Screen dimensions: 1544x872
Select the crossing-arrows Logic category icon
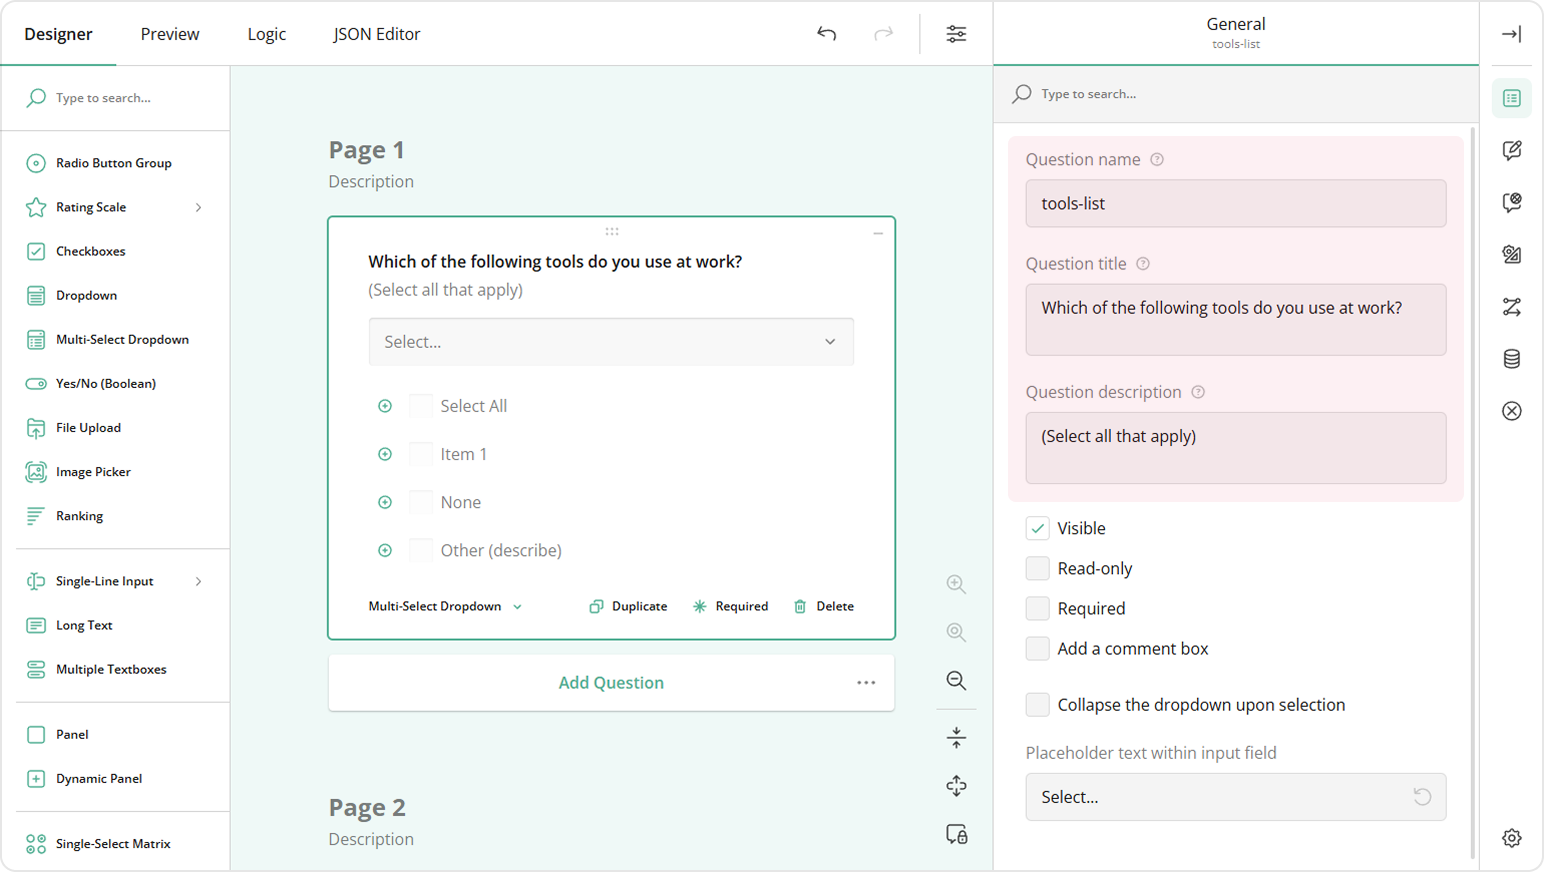coord(1511,306)
